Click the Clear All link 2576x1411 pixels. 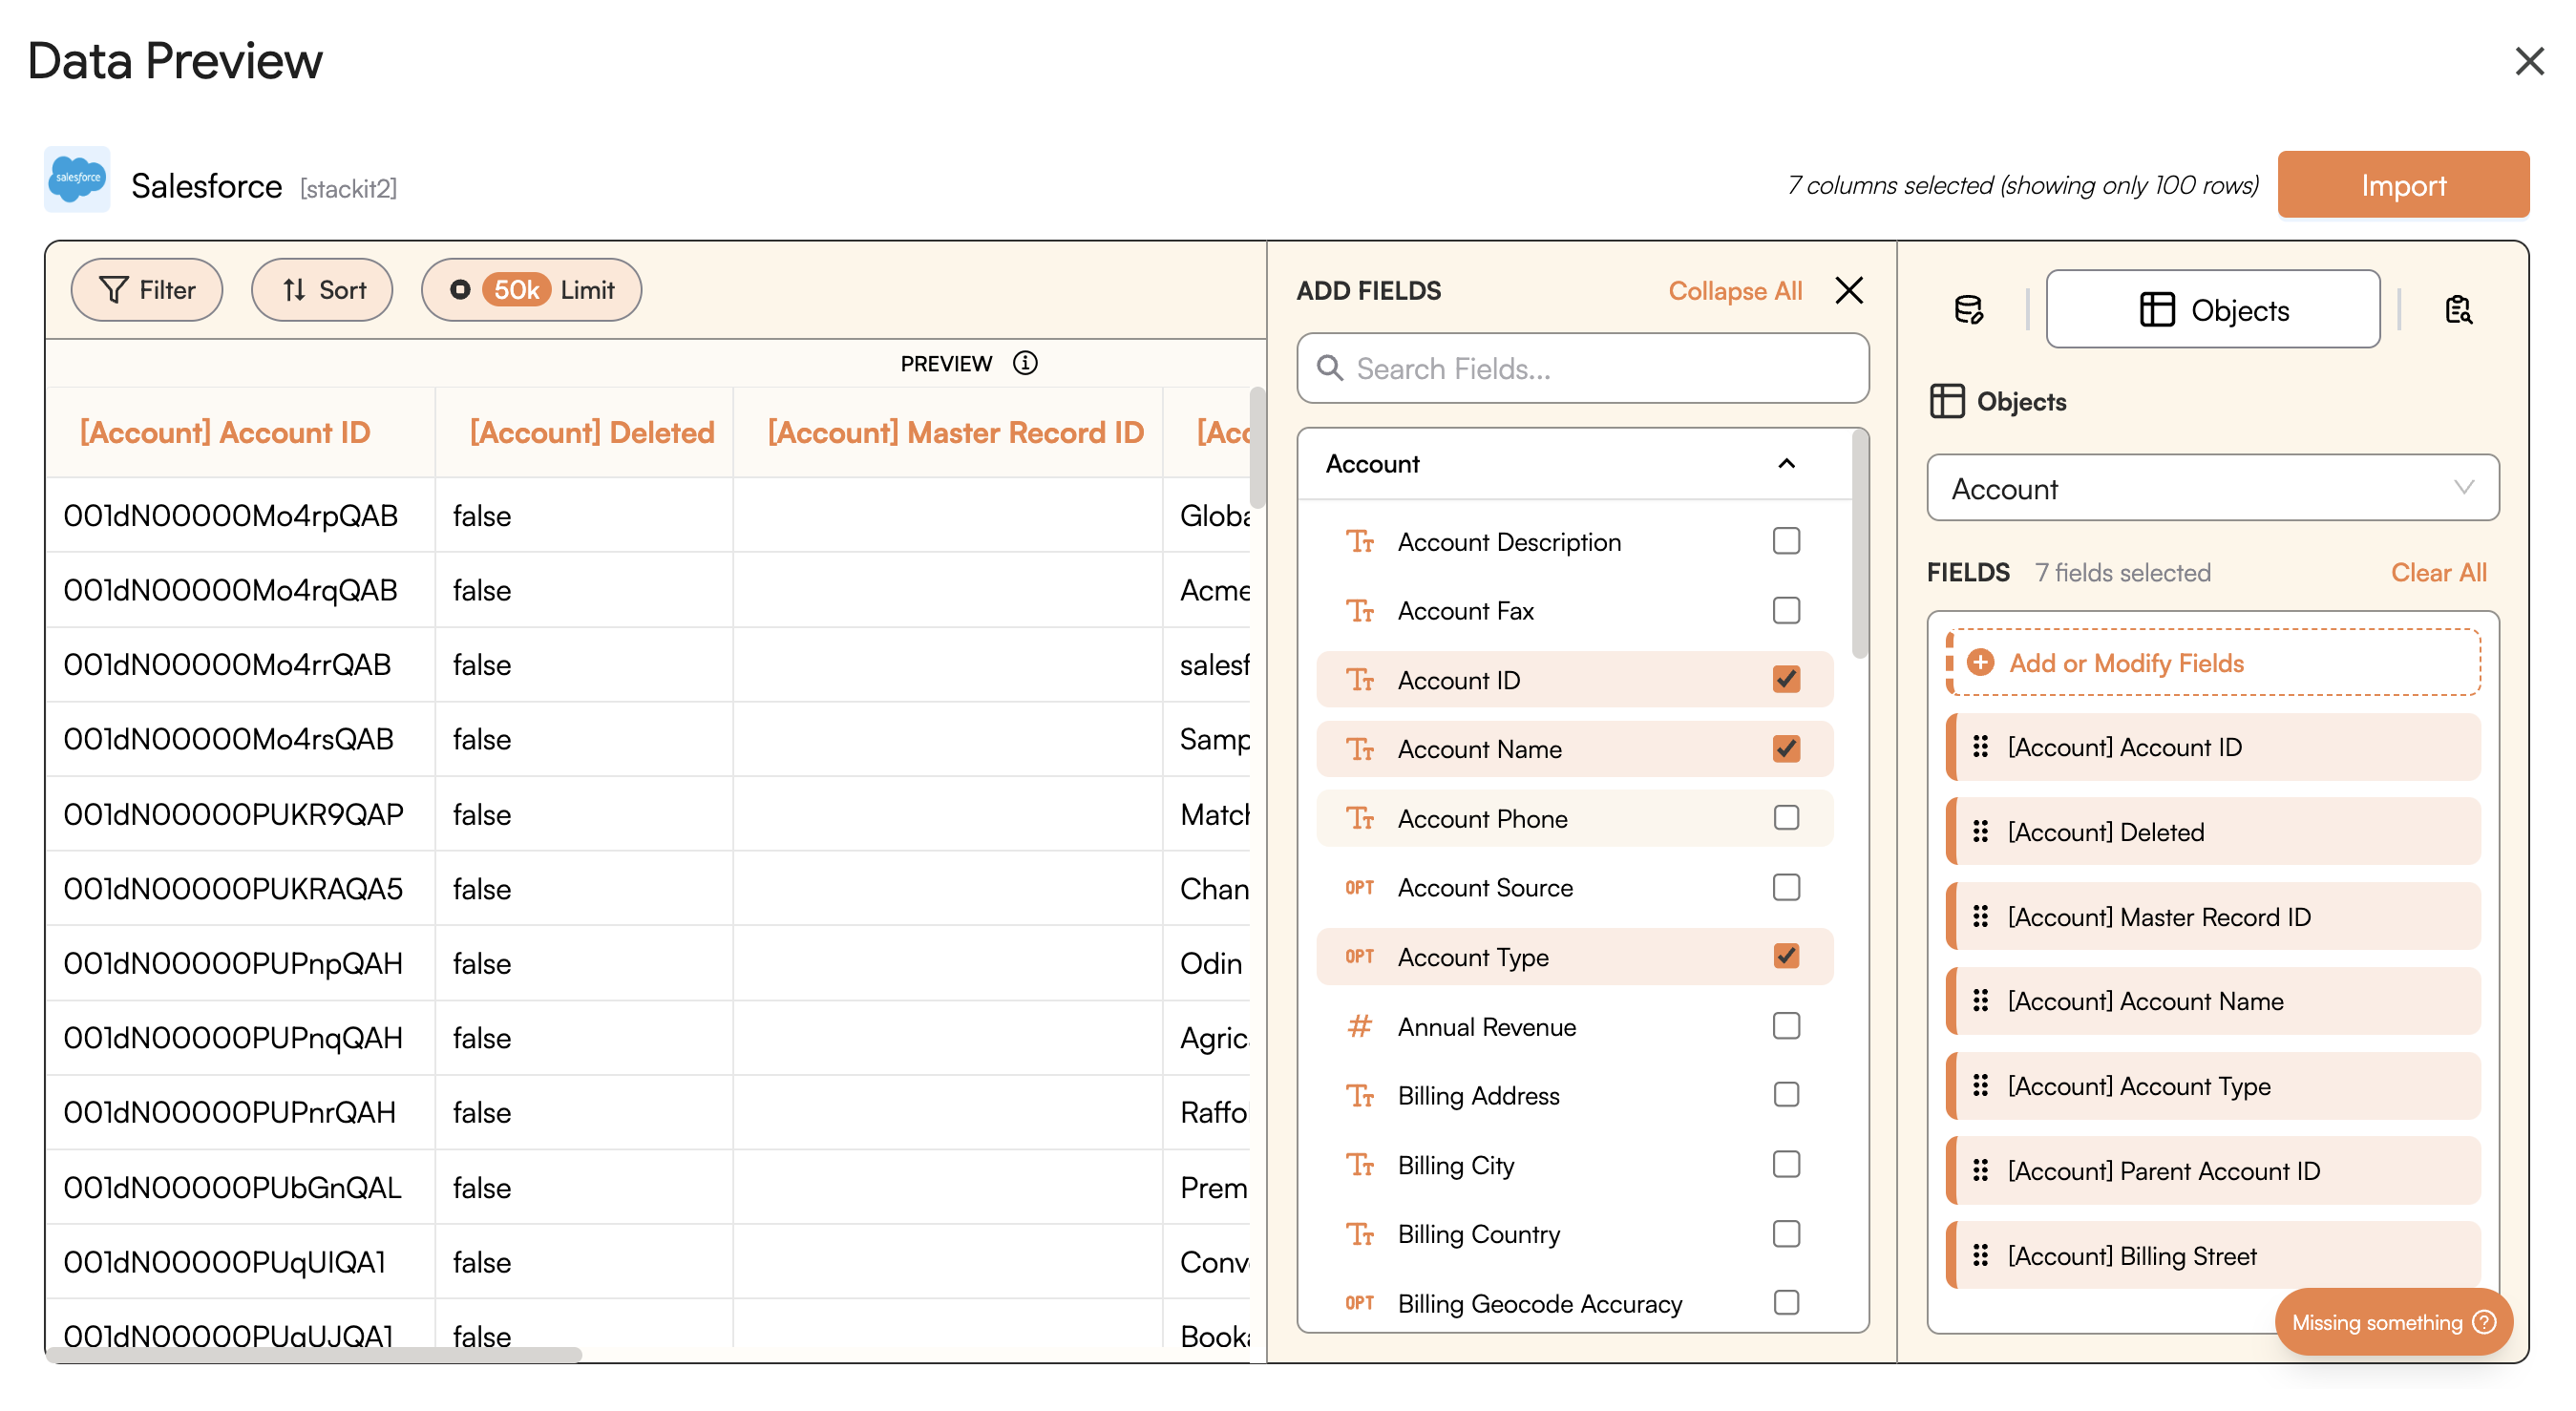click(2438, 573)
